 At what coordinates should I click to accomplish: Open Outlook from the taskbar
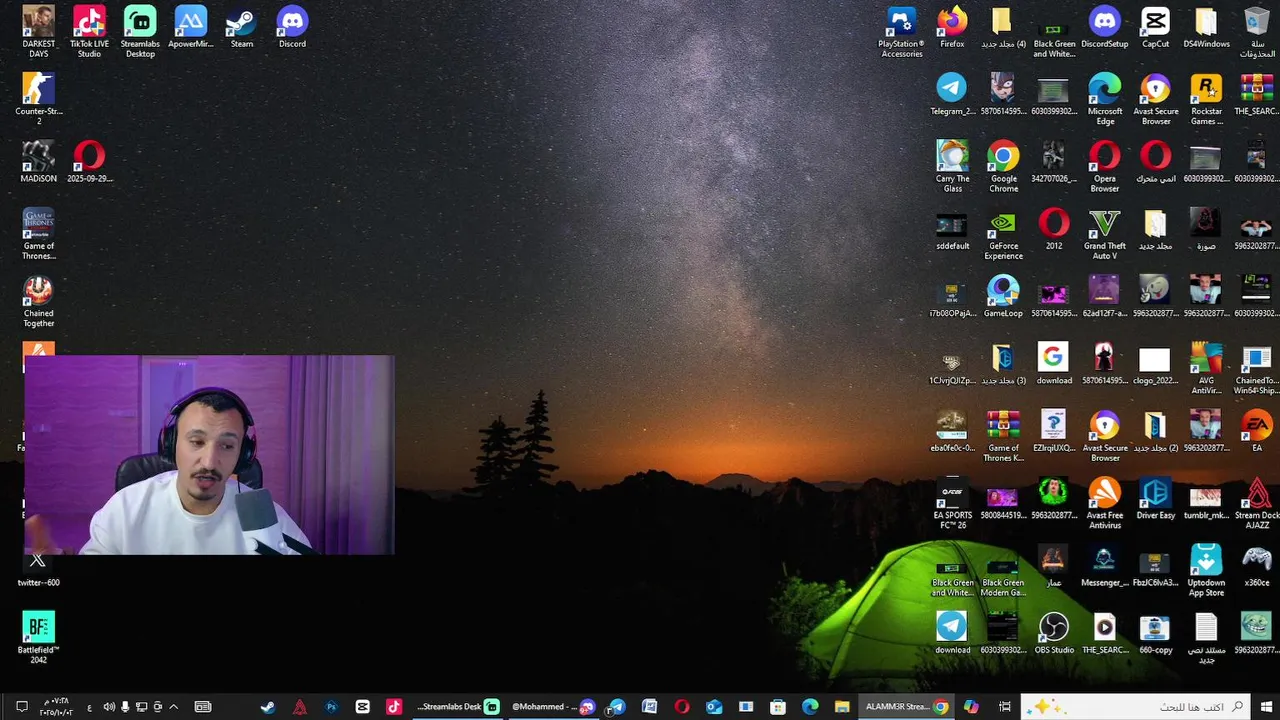coord(714,707)
